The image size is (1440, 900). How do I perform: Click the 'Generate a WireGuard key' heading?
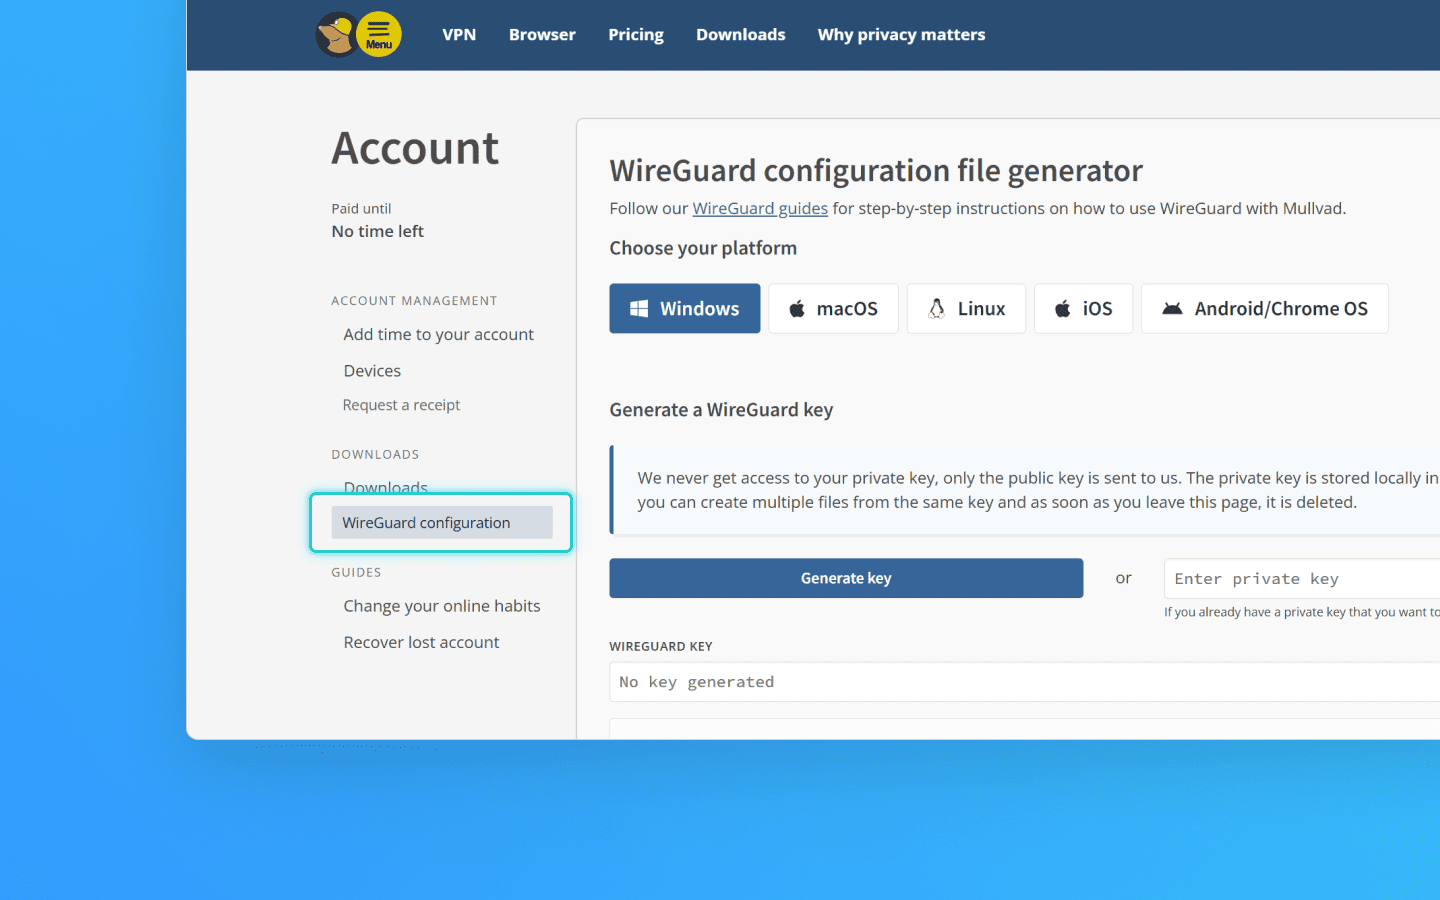[x=721, y=410]
